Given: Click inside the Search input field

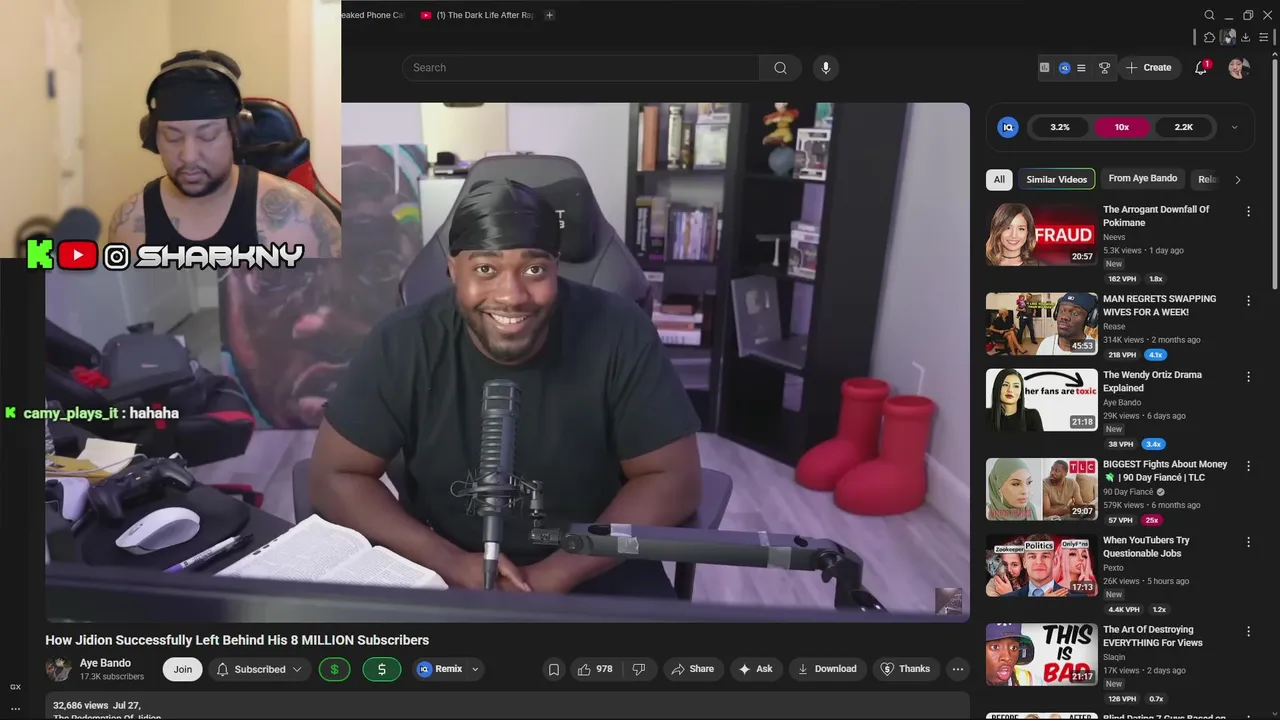Looking at the screenshot, I should [581, 68].
